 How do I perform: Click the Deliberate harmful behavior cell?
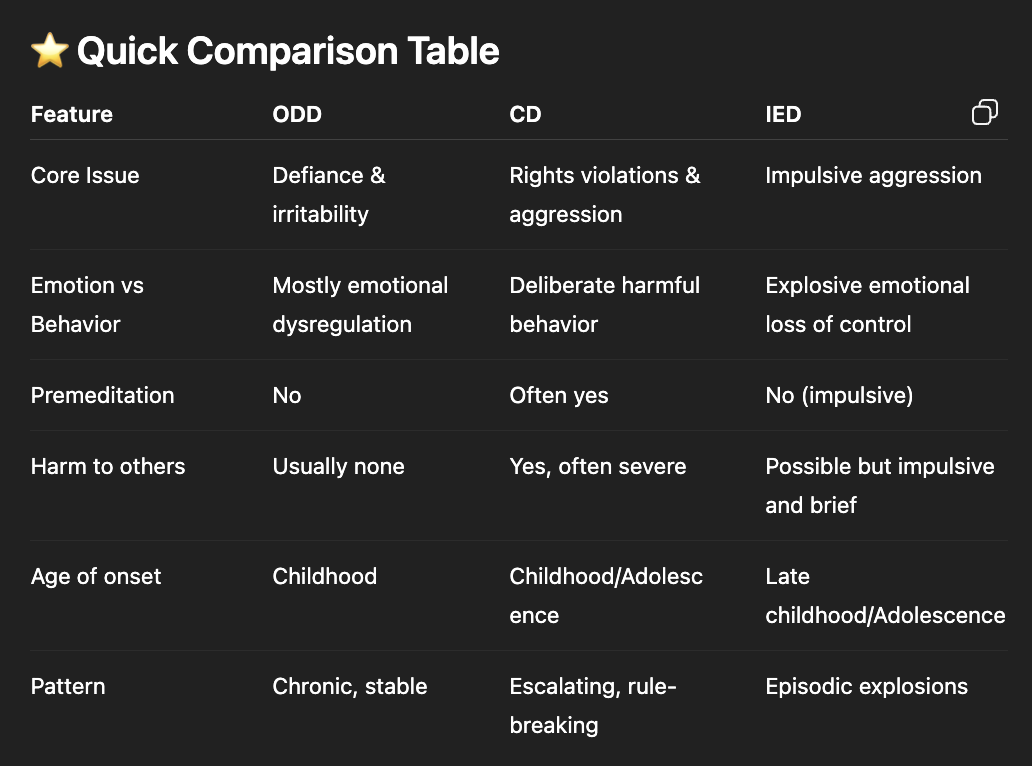pos(604,304)
